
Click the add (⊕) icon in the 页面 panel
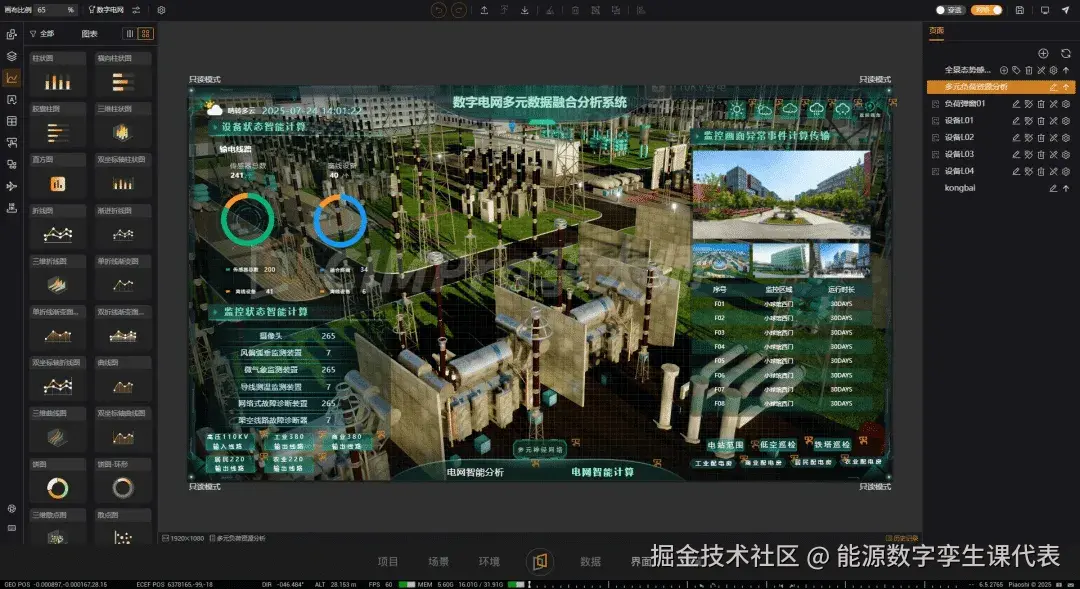point(1044,53)
